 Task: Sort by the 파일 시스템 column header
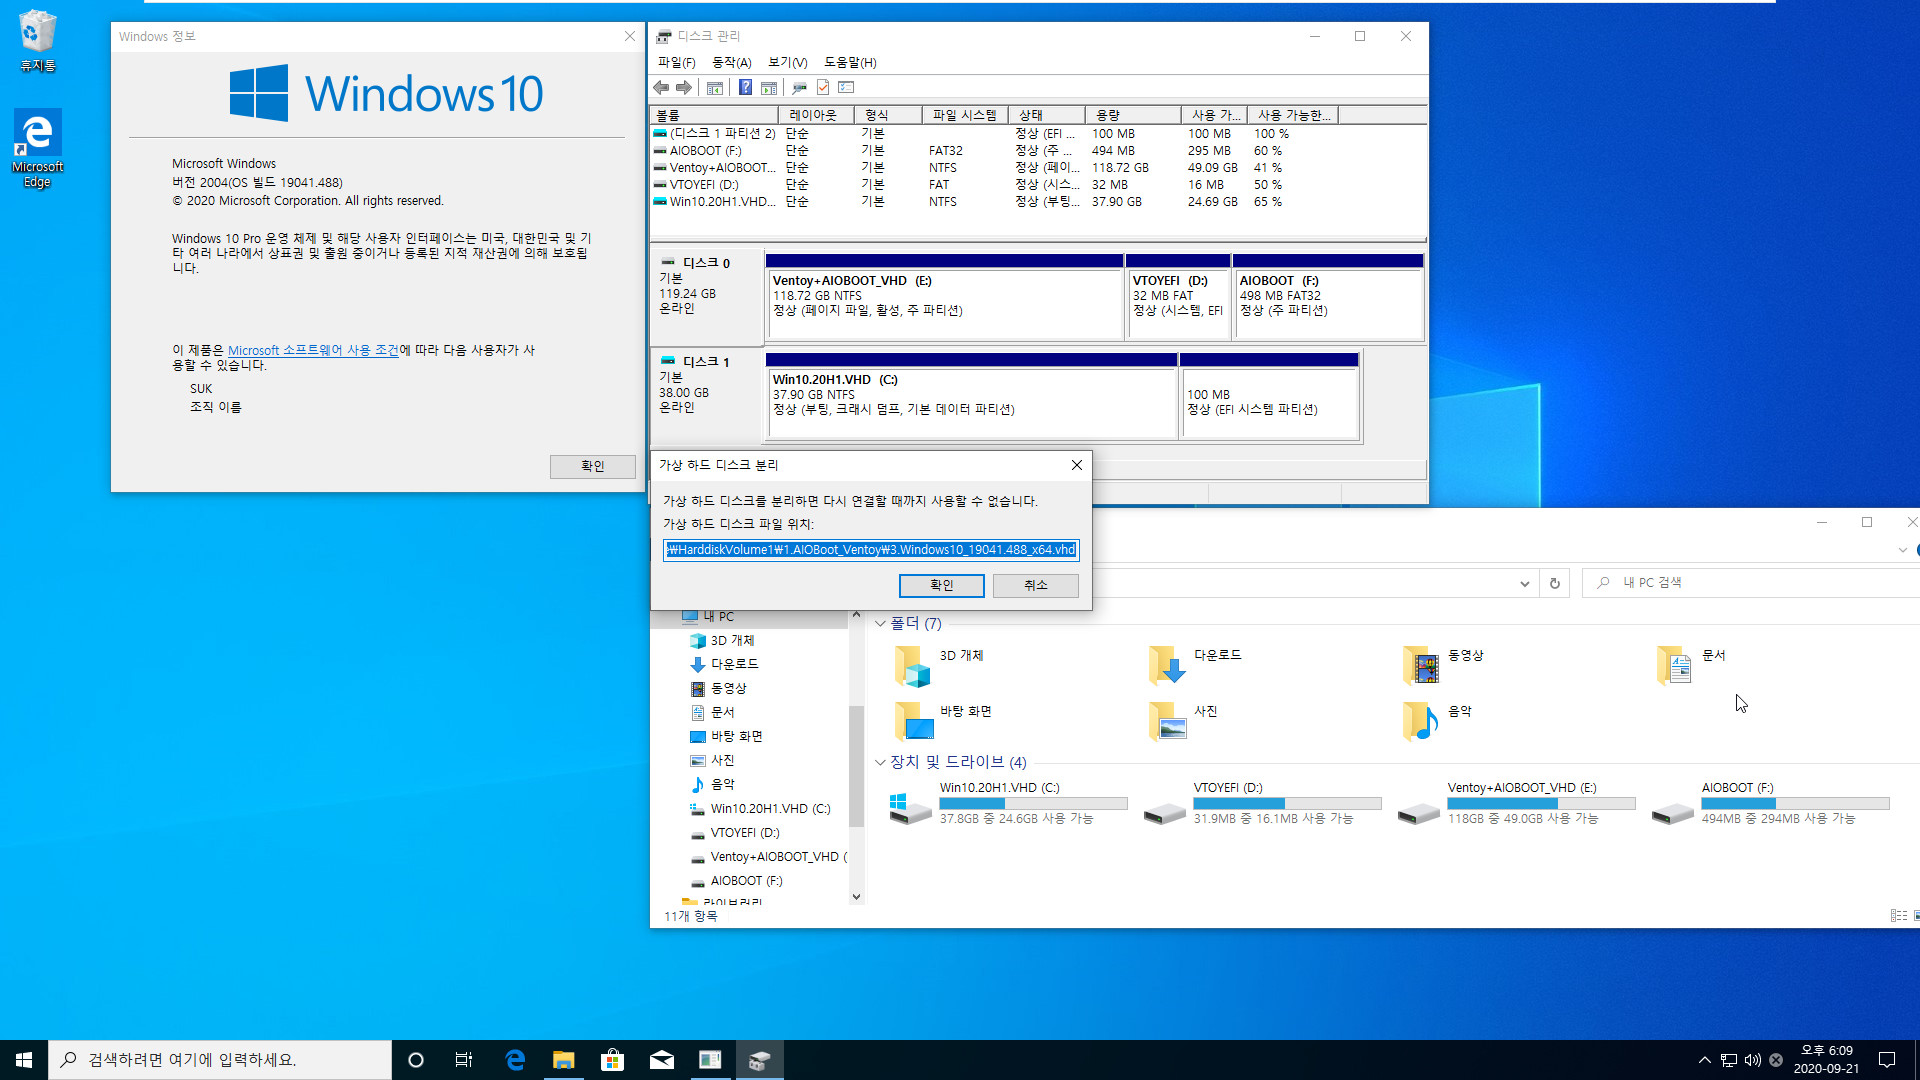[x=965, y=115]
